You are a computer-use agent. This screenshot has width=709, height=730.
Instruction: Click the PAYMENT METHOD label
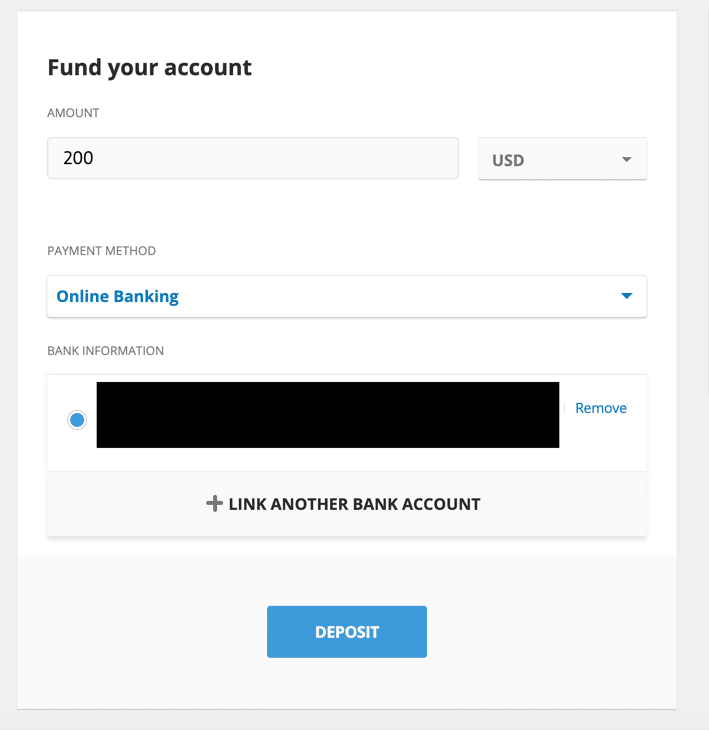[102, 251]
